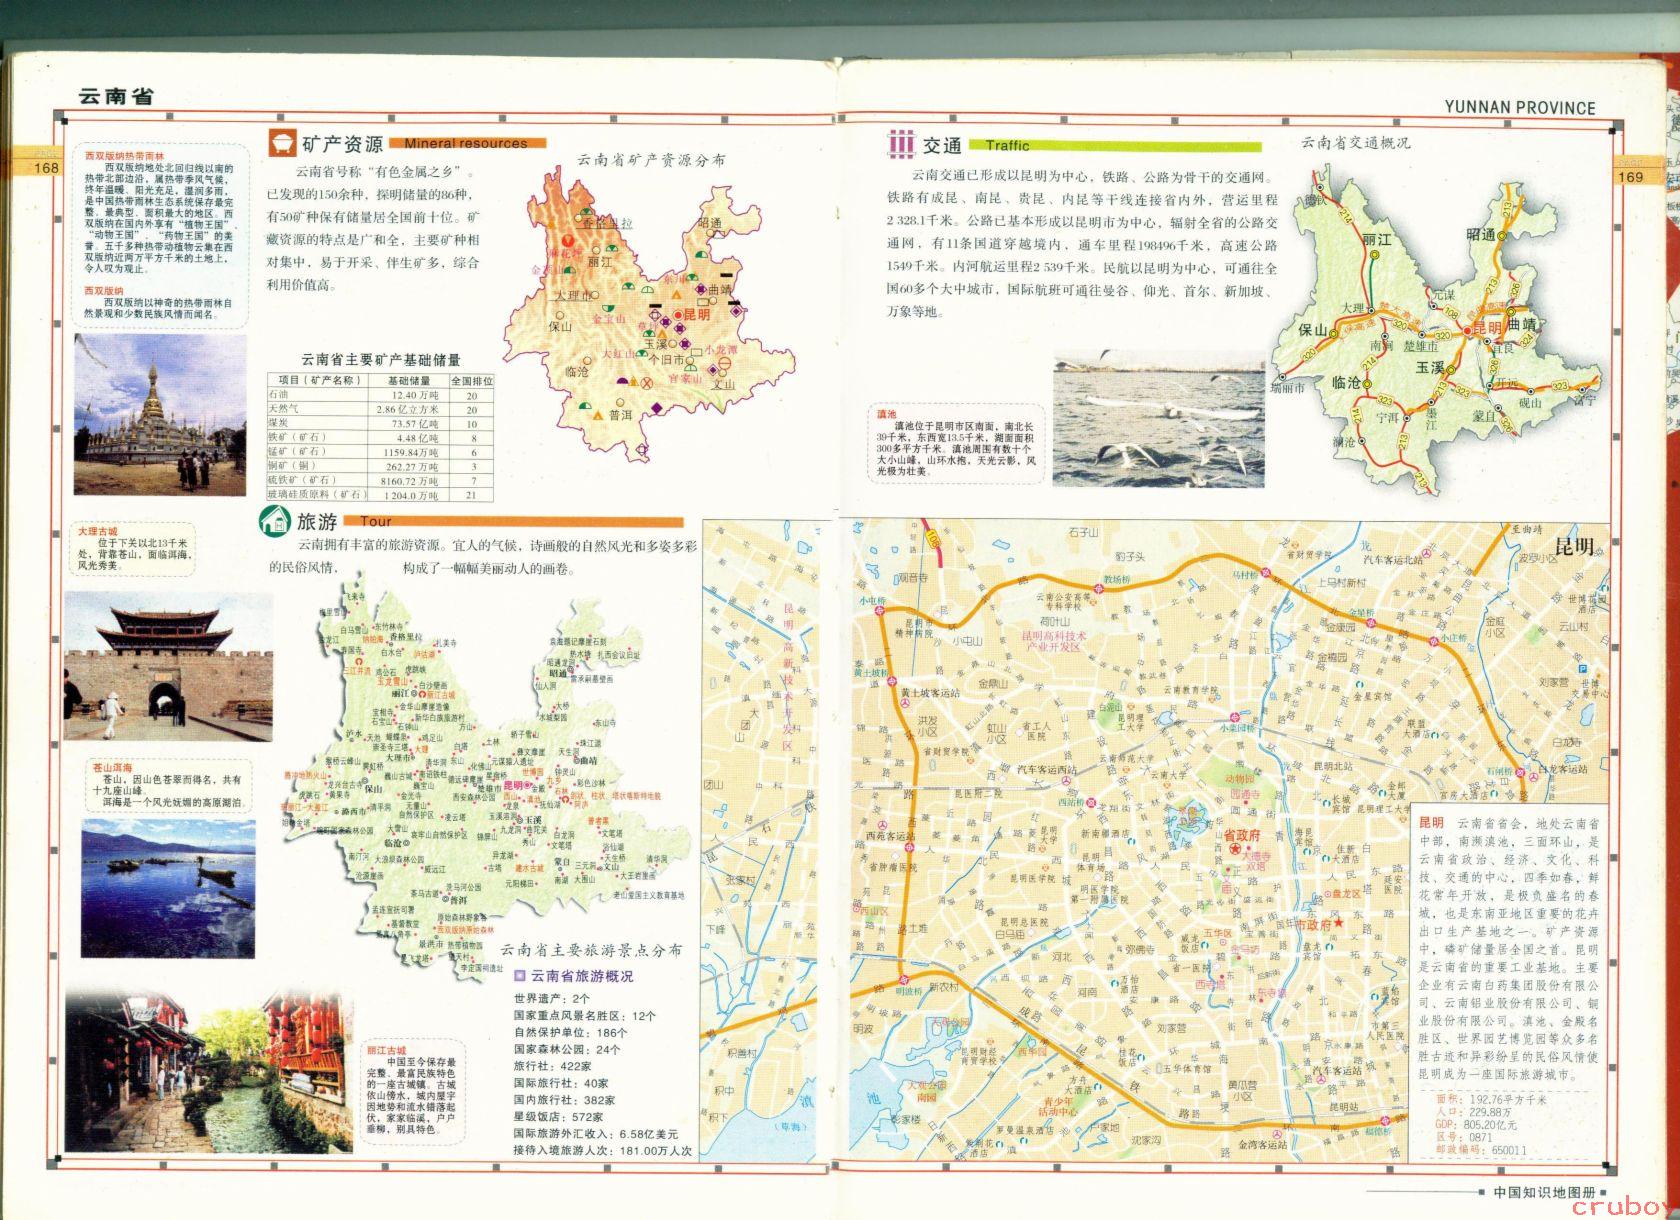Click the 云南省矿产资源分布 map title
This screenshot has width=1680, height=1220.
(651, 160)
